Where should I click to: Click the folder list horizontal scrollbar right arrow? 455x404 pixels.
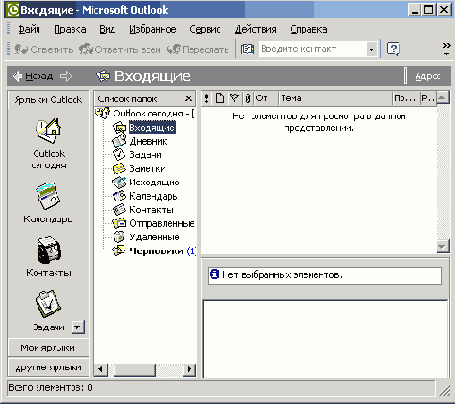click(190, 369)
